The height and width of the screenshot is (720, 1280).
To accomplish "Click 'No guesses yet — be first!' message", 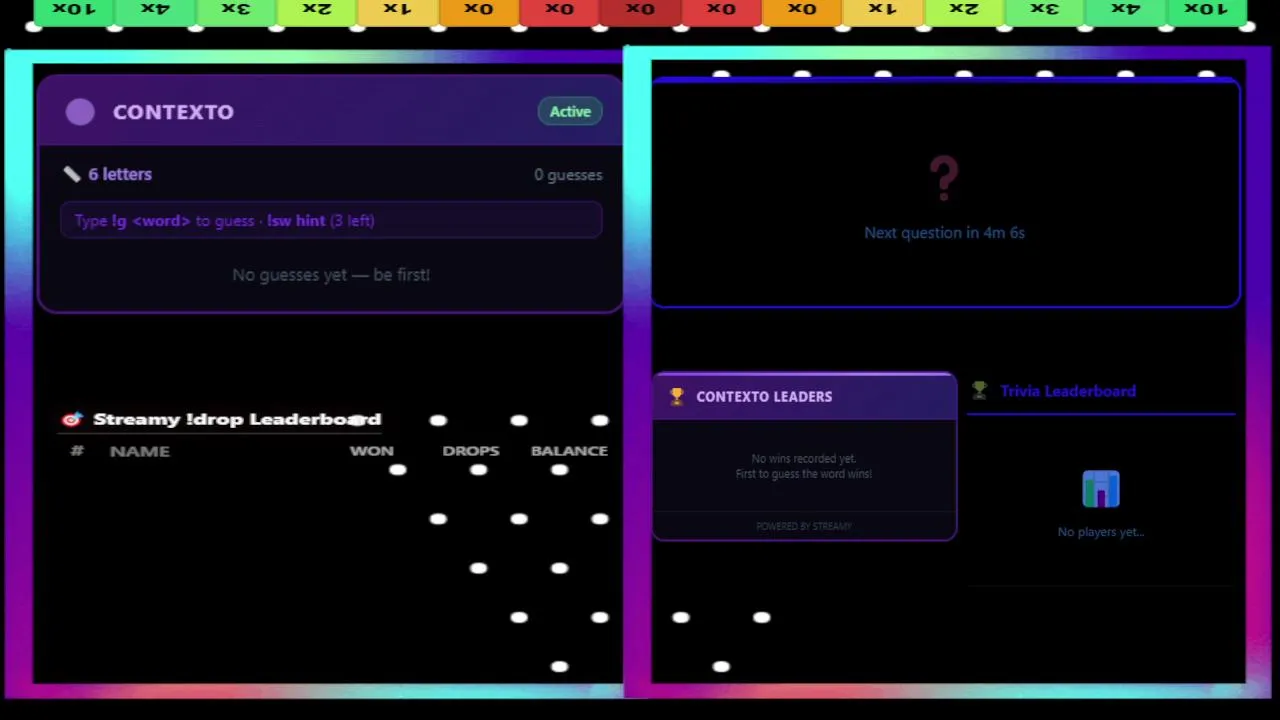I will (x=331, y=274).
